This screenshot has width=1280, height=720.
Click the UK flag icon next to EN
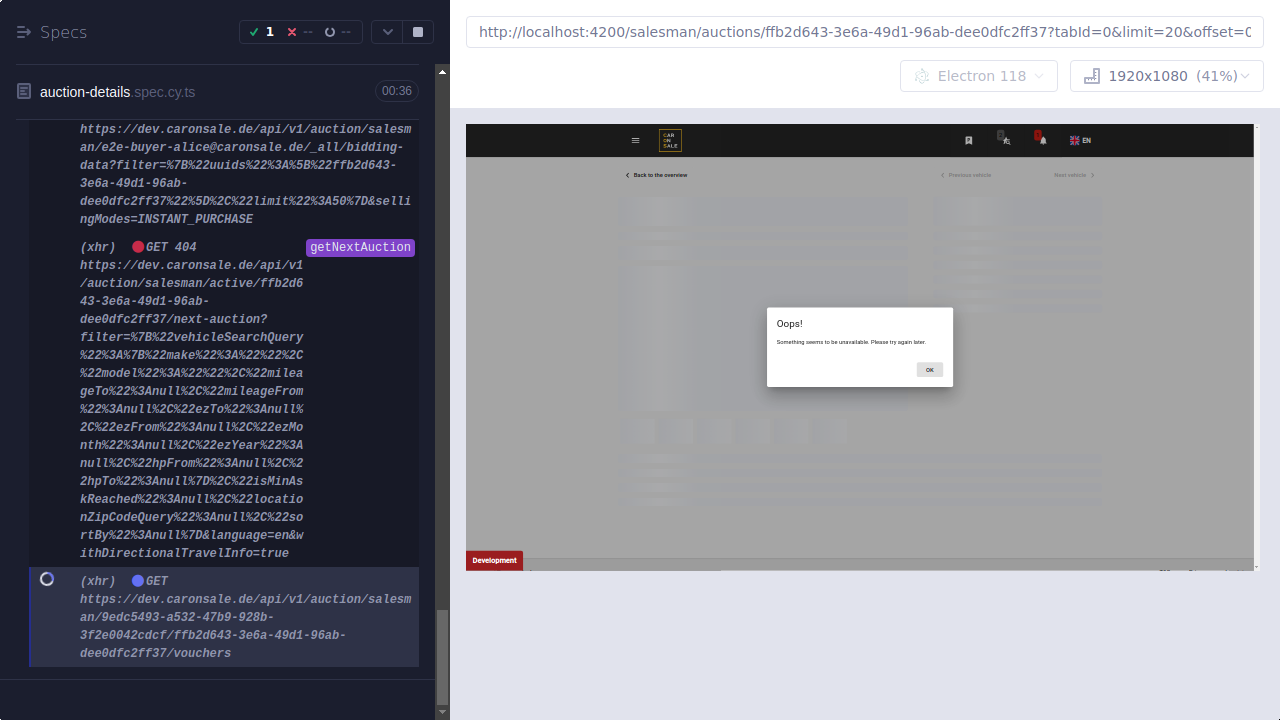pos(1073,140)
